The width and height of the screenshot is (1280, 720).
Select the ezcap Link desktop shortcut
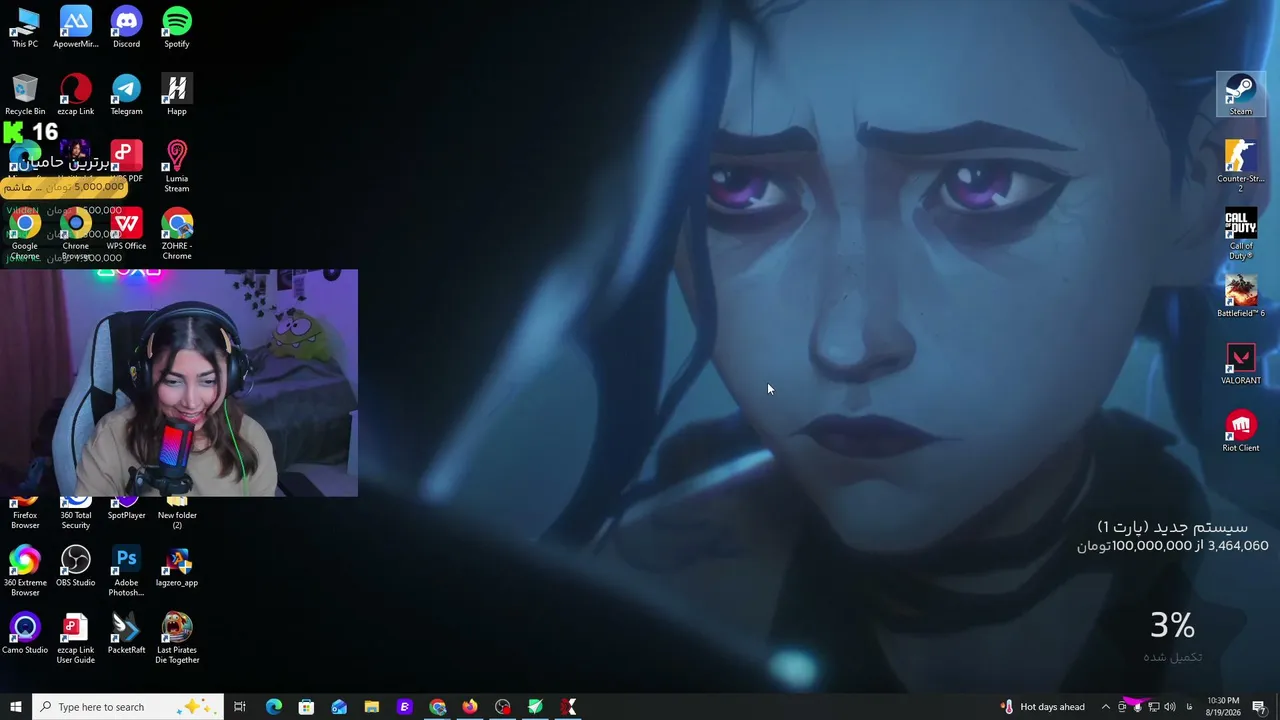click(x=76, y=95)
